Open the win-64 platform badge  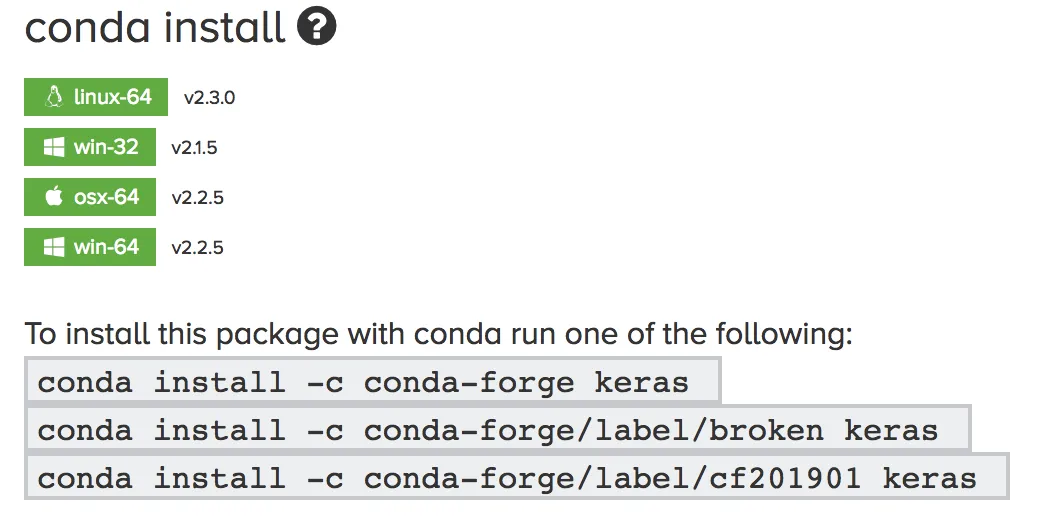click(90, 247)
